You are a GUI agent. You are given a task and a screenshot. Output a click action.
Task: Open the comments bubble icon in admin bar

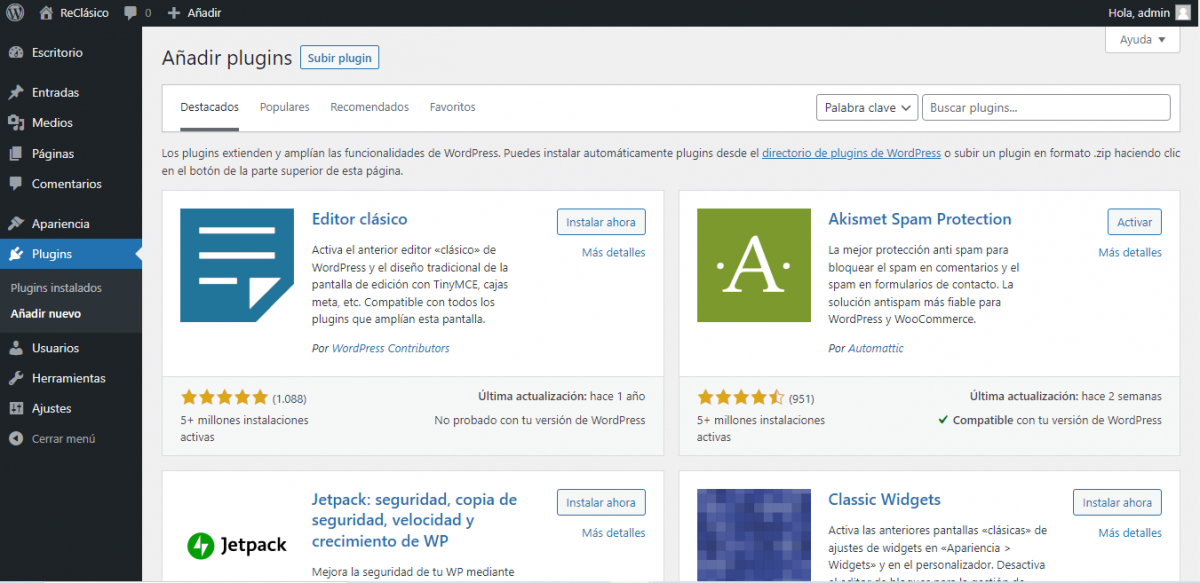point(131,13)
